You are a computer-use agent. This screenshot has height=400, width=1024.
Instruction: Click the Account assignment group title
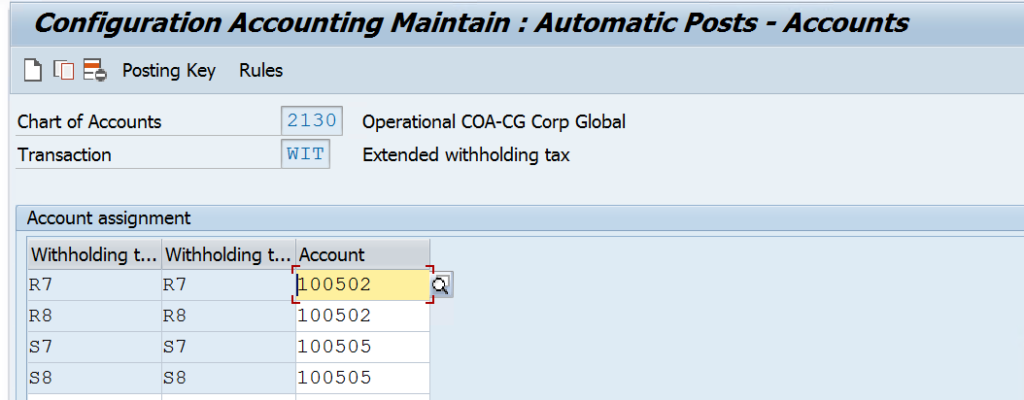[109, 218]
